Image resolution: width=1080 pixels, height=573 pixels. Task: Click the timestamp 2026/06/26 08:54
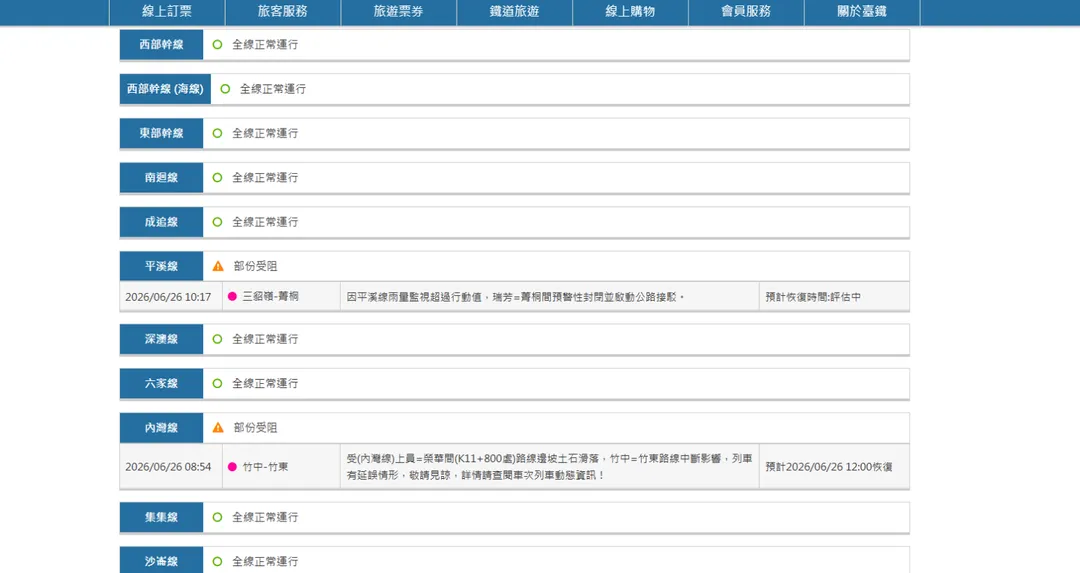(x=168, y=467)
